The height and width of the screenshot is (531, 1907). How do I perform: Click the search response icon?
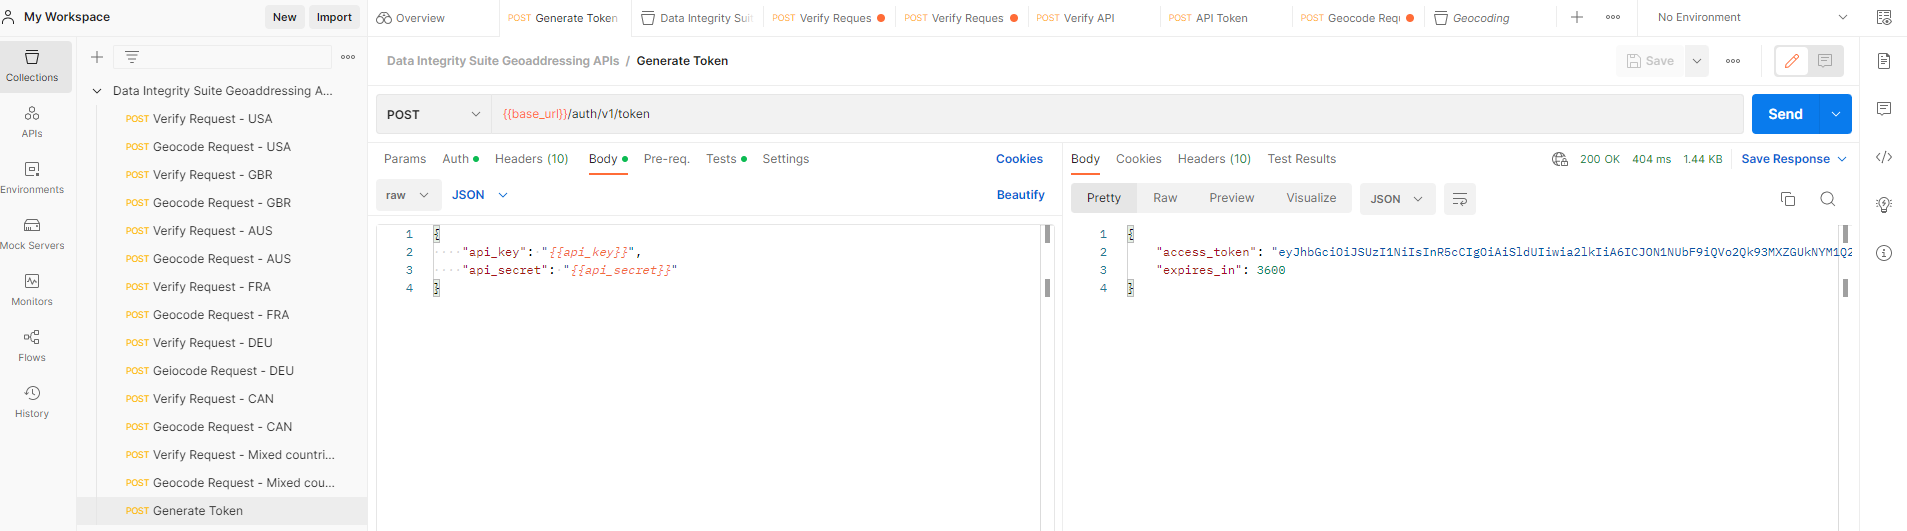pos(1827,199)
